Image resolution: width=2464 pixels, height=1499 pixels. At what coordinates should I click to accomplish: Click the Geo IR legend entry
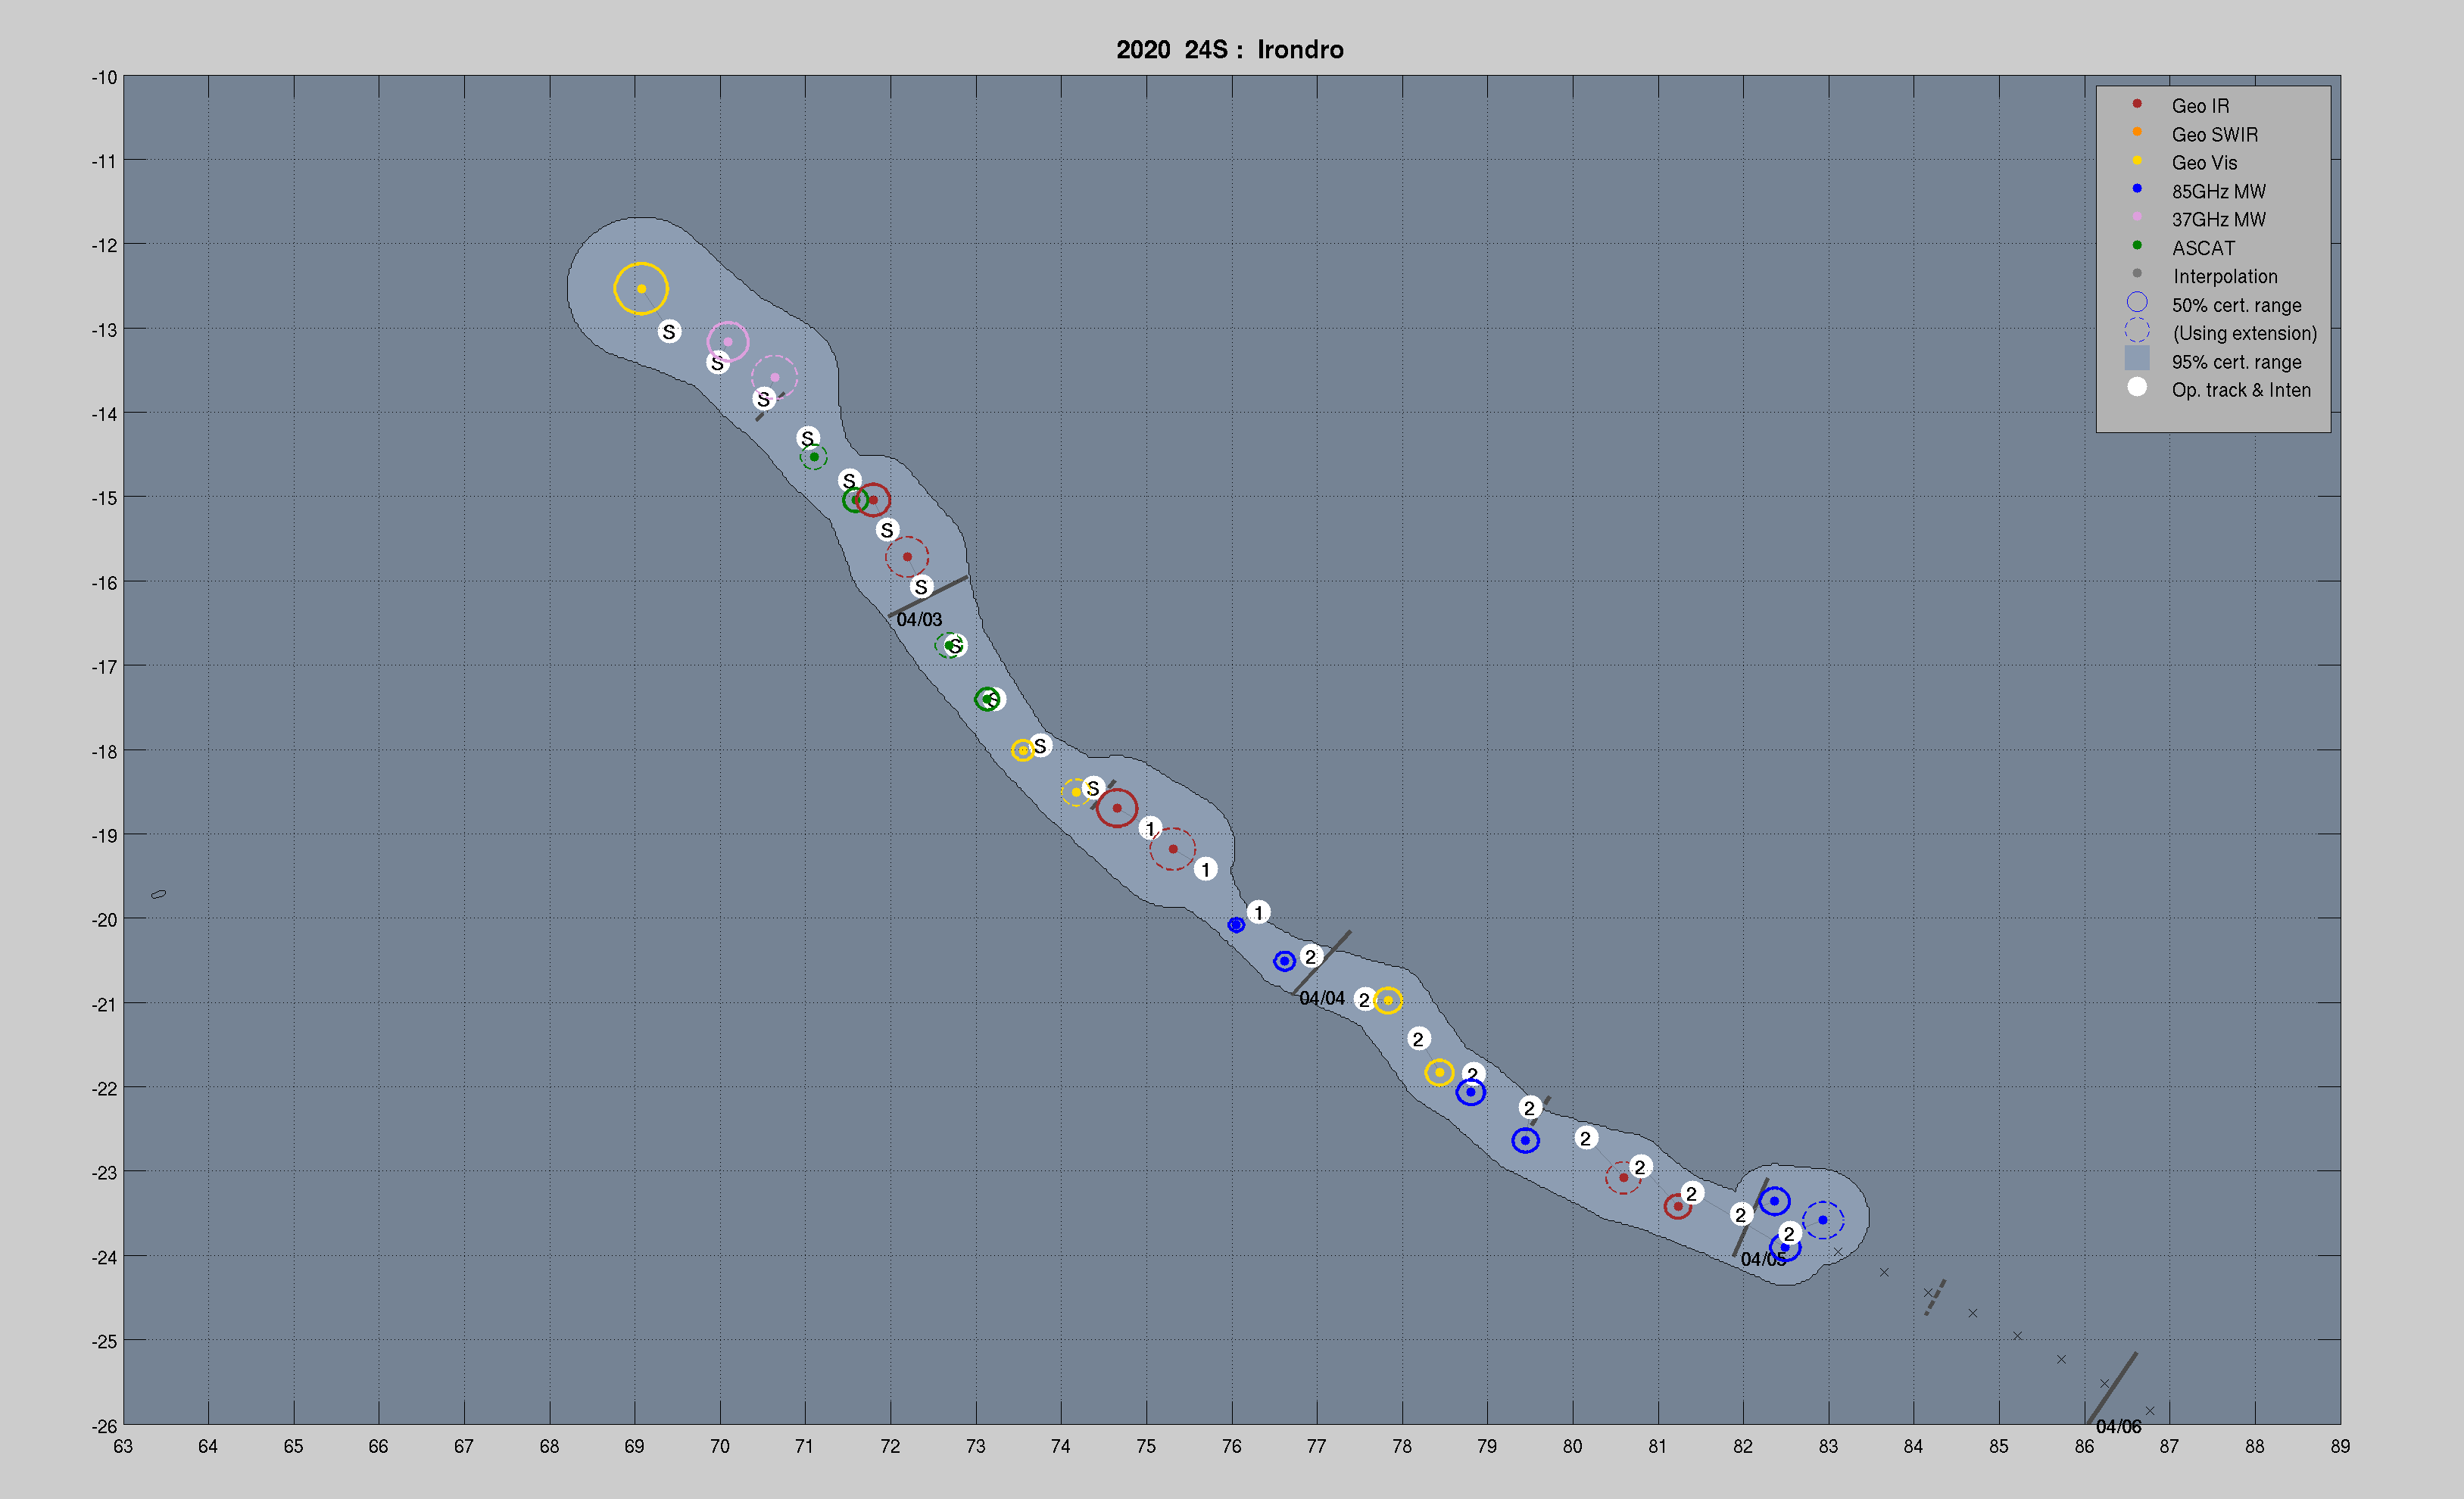[2200, 106]
